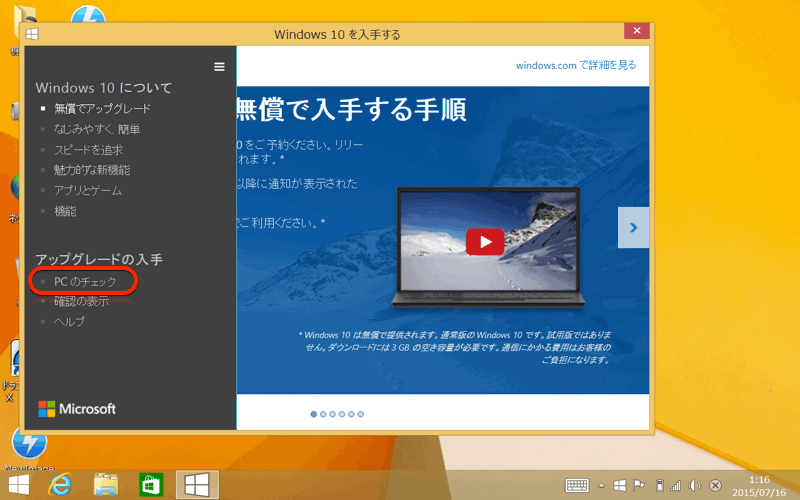Screen dimensions: 800x500
Task: Click the Start button
Action: pos(19,485)
